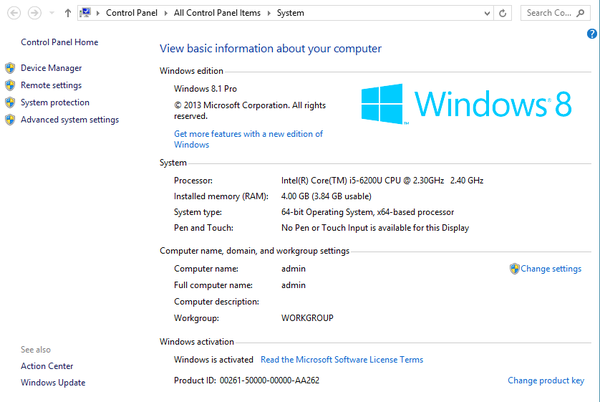Select Control Panel in breadcrumb path

[131, 13]
